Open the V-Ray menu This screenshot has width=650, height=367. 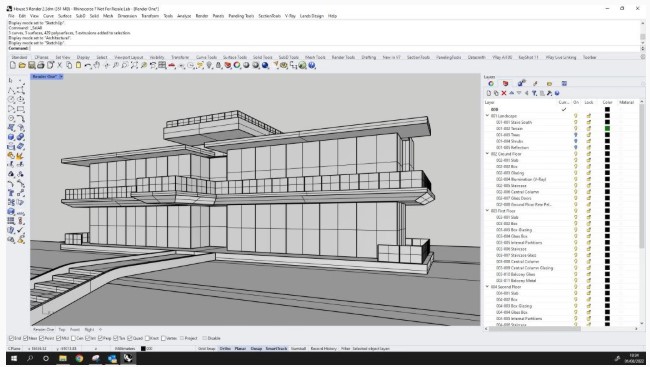point(290,16)
